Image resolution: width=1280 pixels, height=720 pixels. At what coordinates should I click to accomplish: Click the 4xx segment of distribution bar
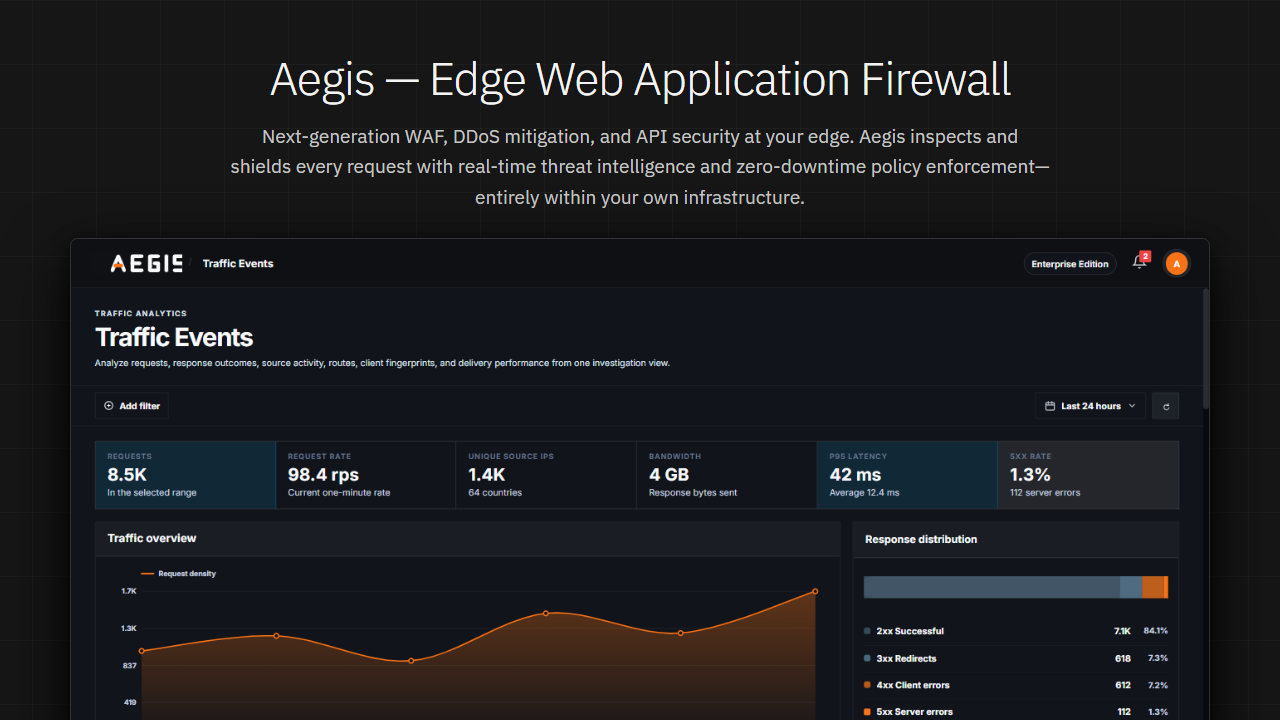click(x=1153, y=587)
